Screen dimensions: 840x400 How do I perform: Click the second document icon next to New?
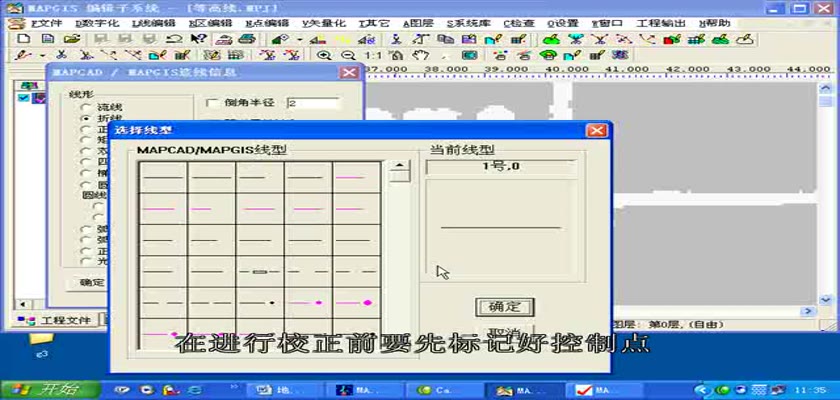tap(48, 39)
